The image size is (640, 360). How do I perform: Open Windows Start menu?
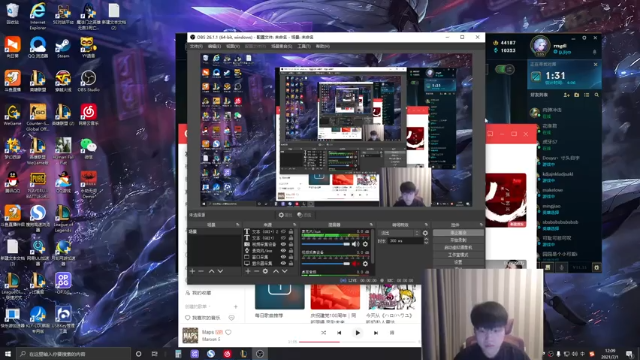[8, 354]
